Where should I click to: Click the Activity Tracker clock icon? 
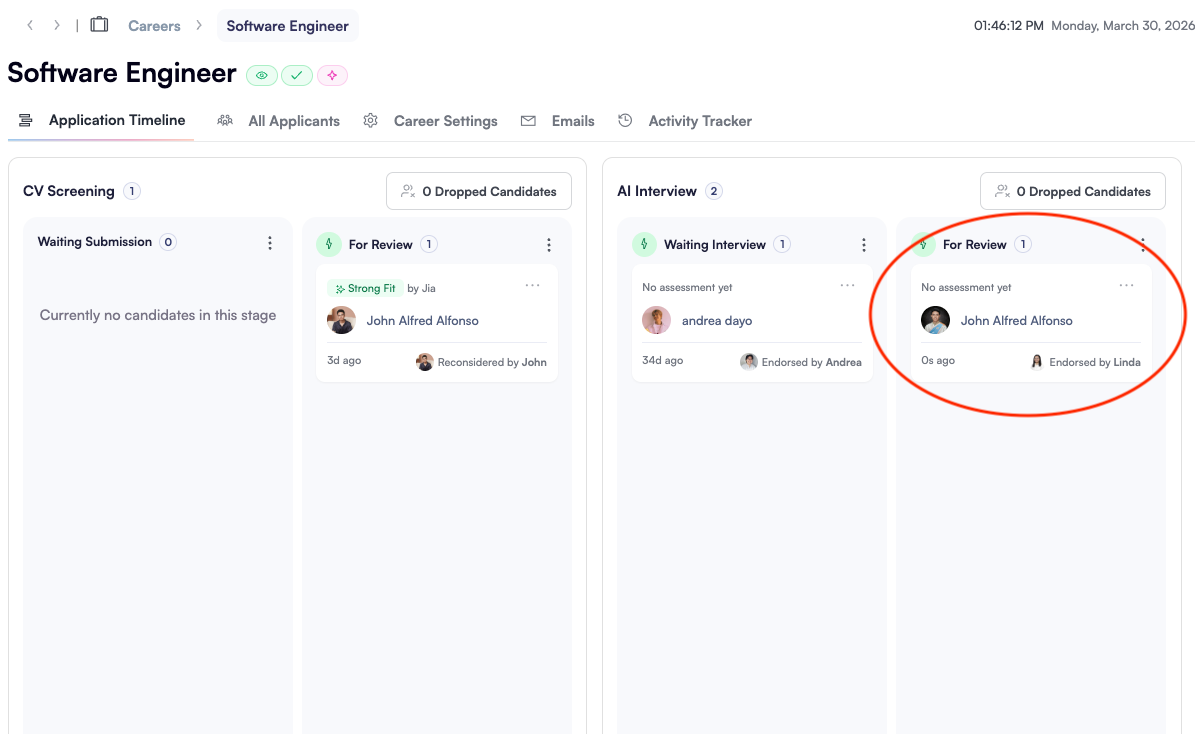coord(625,121)
